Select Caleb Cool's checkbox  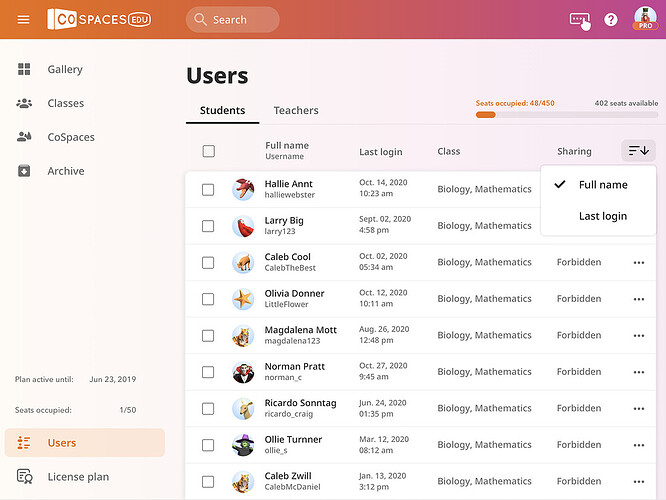click(208, 263)
